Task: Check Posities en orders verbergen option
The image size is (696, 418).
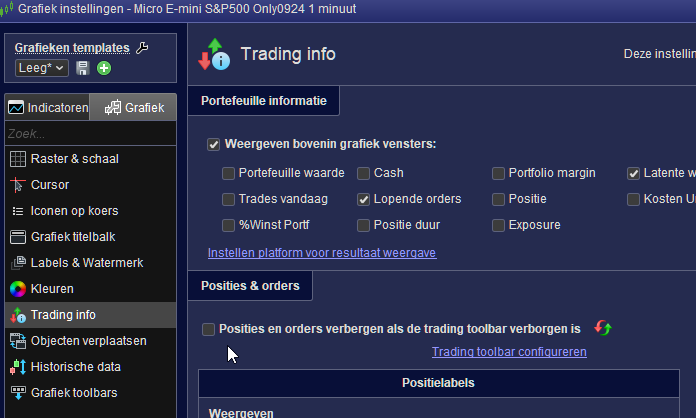Action: tap(208, 329)
